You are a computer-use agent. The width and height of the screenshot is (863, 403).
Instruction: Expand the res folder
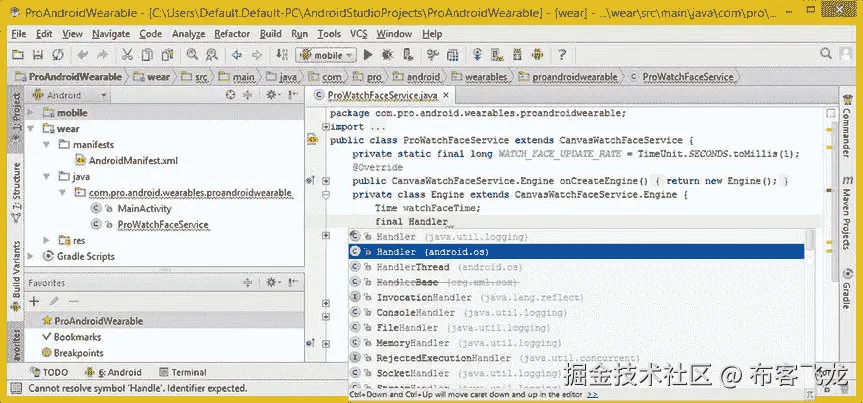47,240
